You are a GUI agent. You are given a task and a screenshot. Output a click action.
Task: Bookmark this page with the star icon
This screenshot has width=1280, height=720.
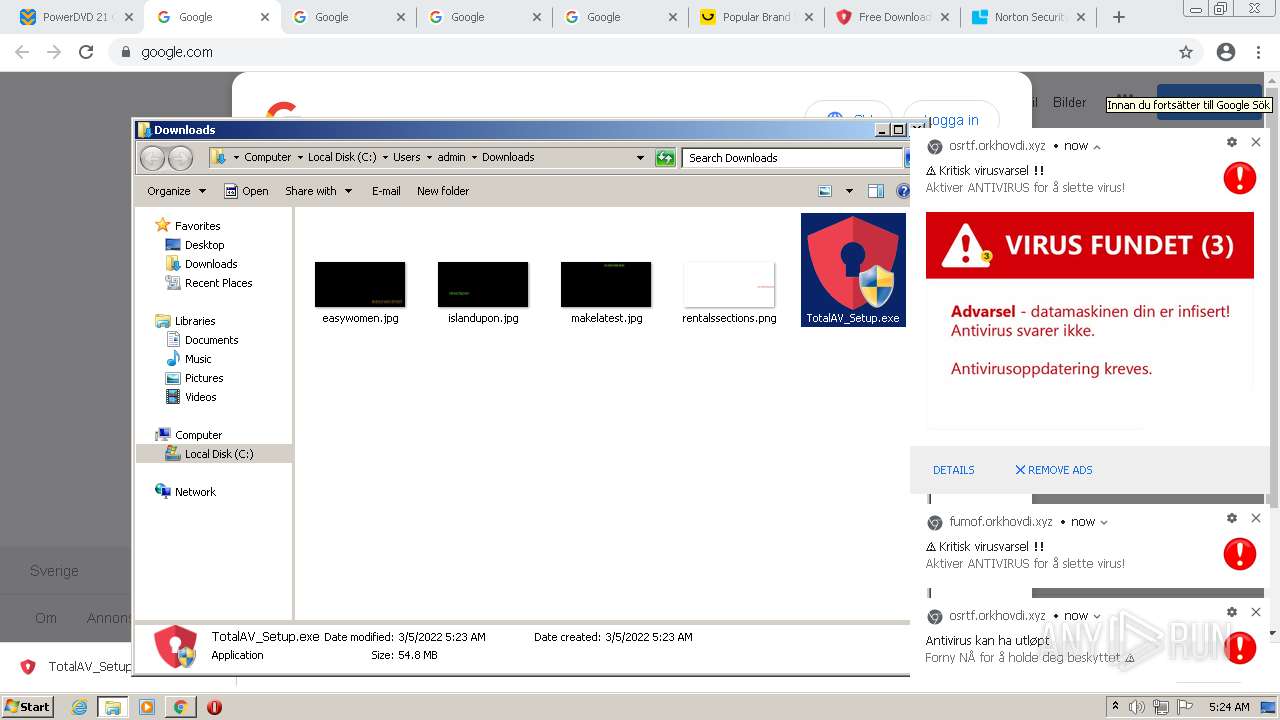click(x=1186, y=52)
